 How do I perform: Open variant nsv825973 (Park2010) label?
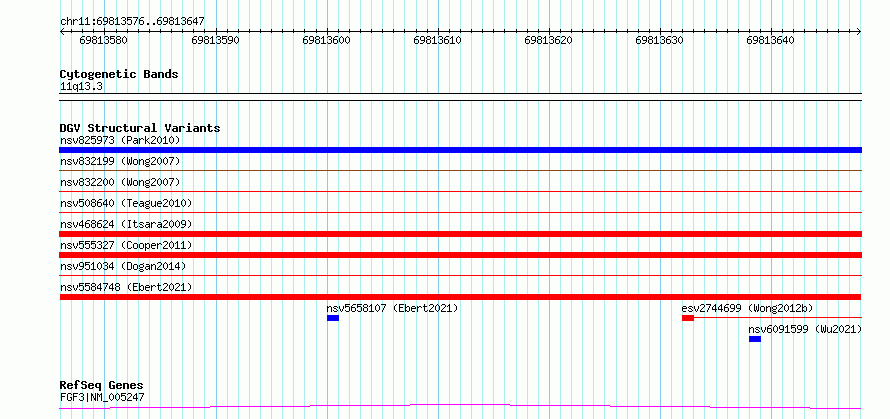coord(120,140)
